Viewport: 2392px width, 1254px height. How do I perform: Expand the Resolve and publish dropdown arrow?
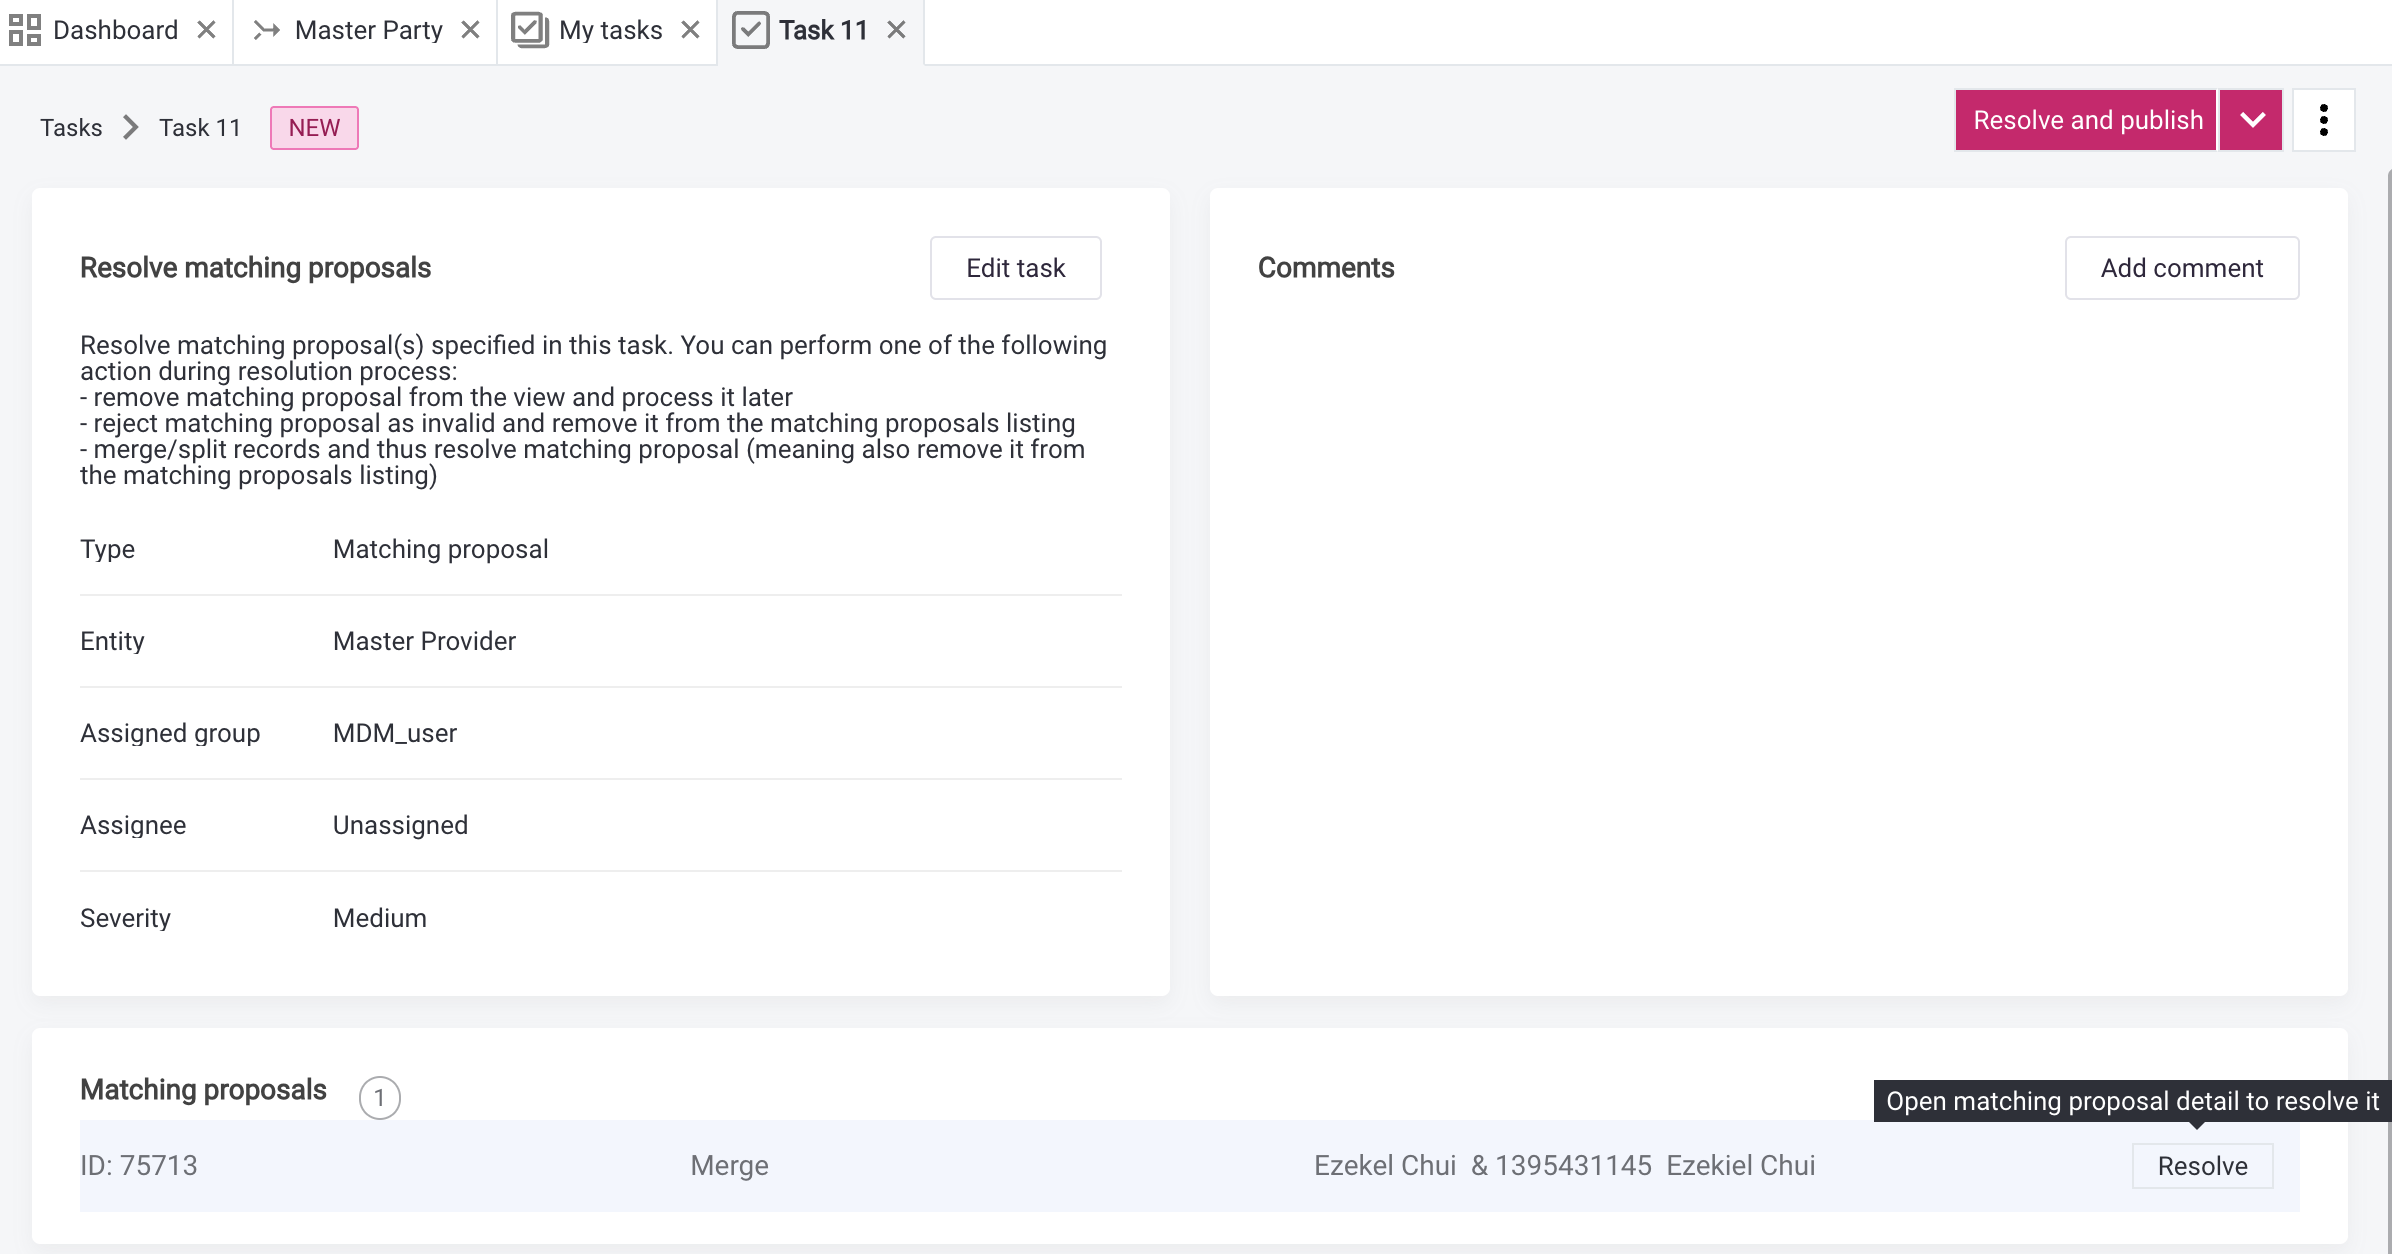point(2251,119)
